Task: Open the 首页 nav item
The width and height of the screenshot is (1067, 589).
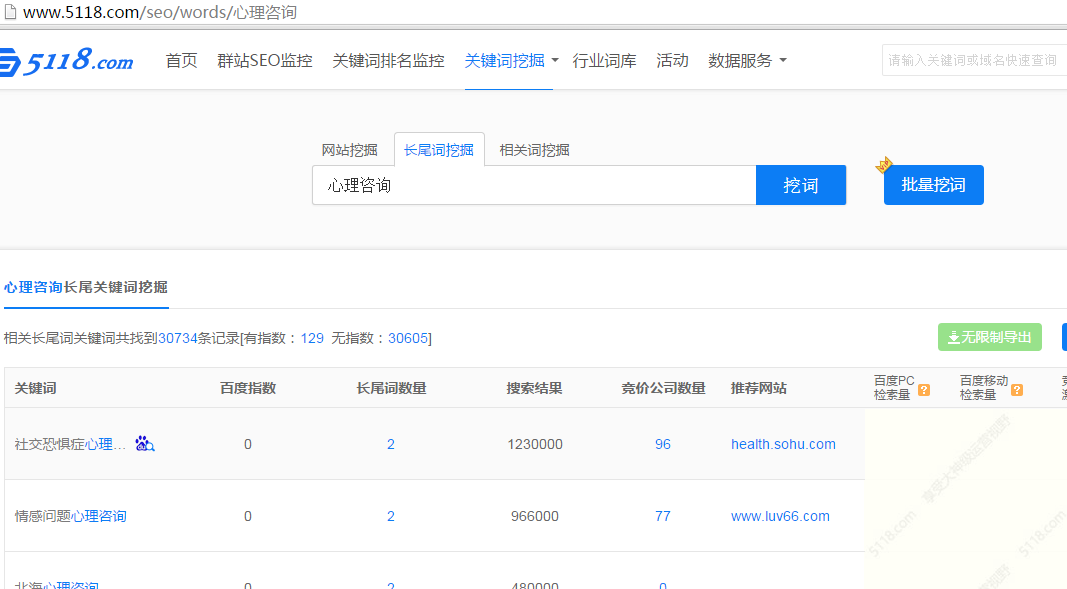Action: [x=181, y=61]
